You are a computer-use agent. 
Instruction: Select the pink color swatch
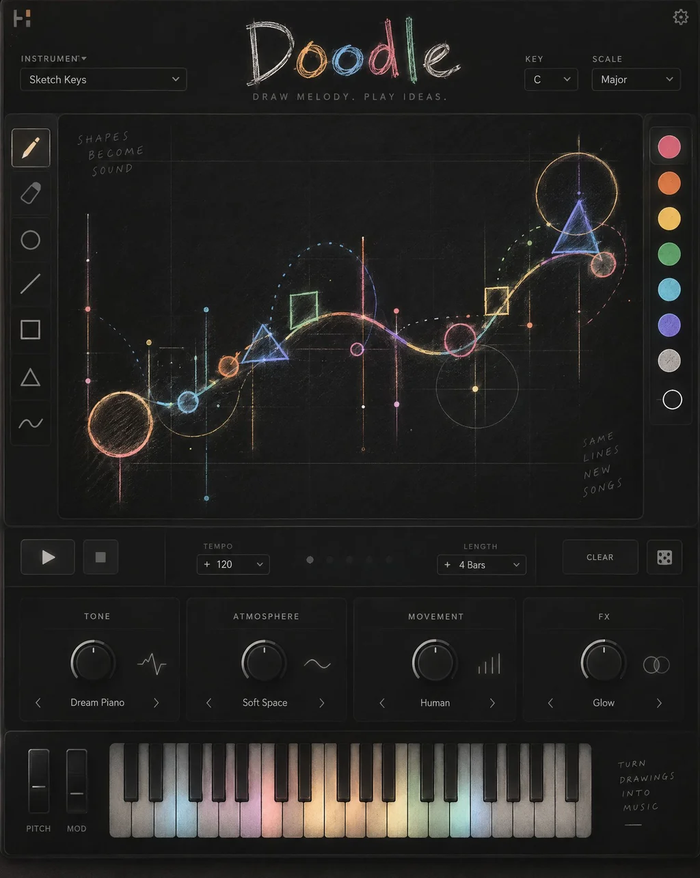point(669,147)
